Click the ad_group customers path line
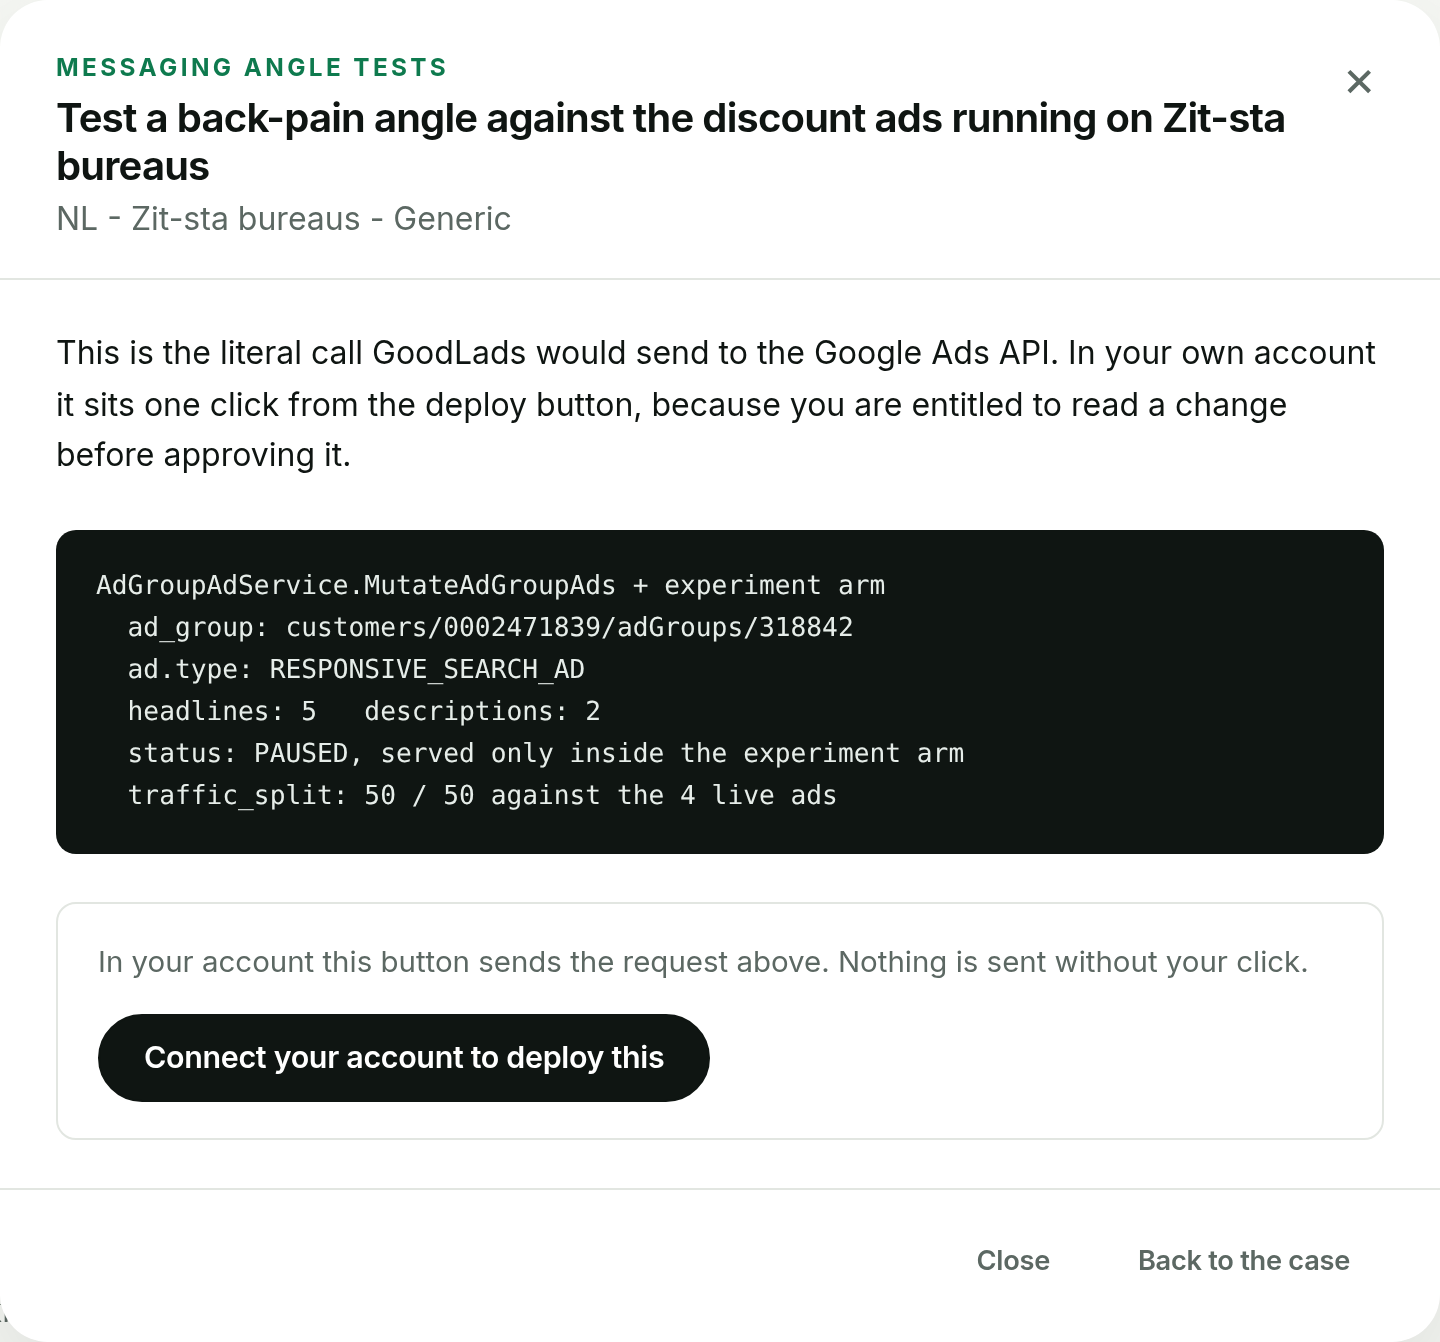This screenshot has height=1342, width=1440. (x=491, y=627)
